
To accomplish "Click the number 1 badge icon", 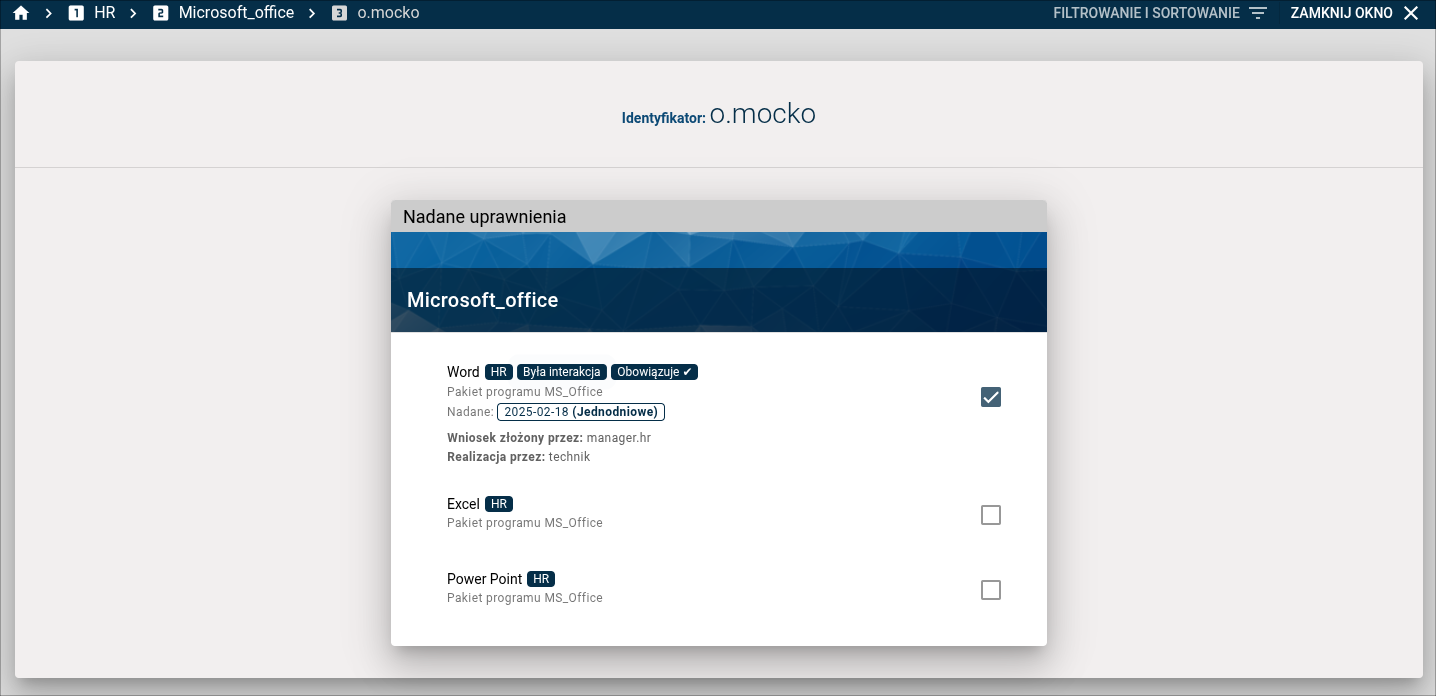I will click(x=76, y=13).
